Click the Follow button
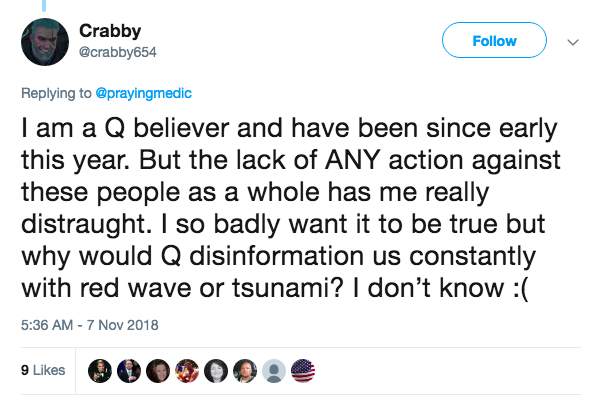Image resolution: width=610 pixels, height=397 pixels. tap(494, 40)
